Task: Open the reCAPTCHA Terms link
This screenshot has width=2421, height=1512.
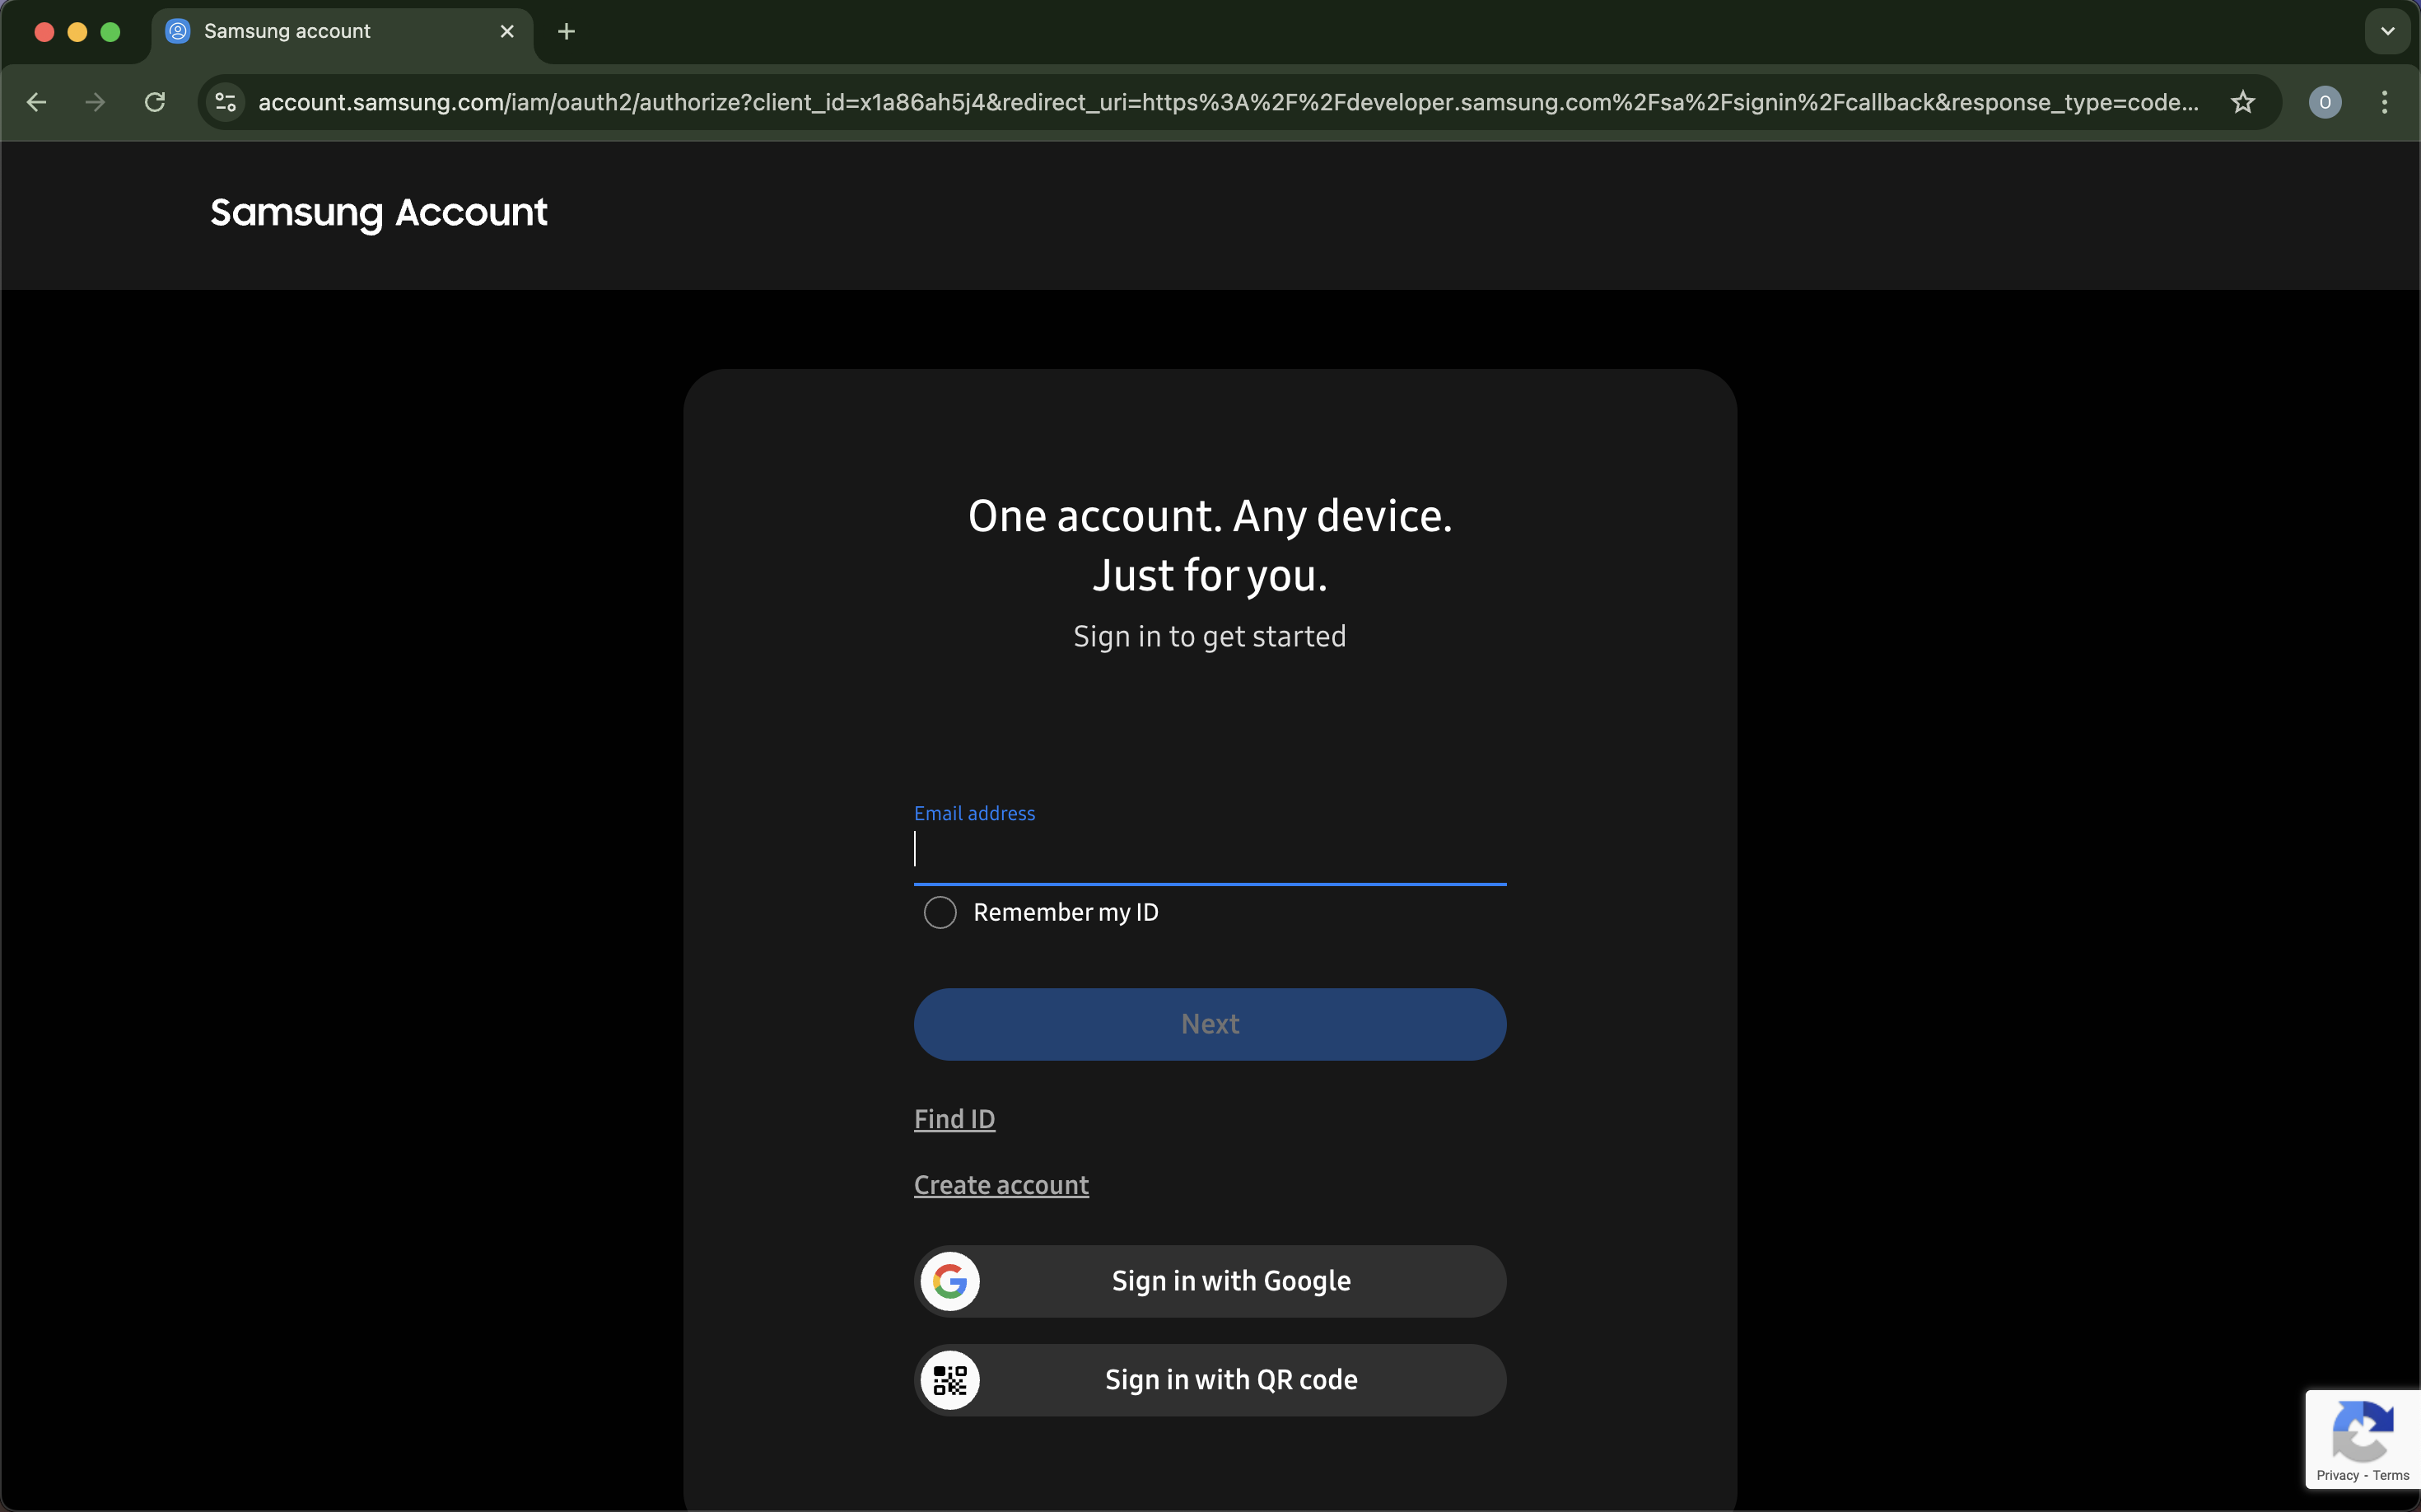Action: point(2390,1475)
